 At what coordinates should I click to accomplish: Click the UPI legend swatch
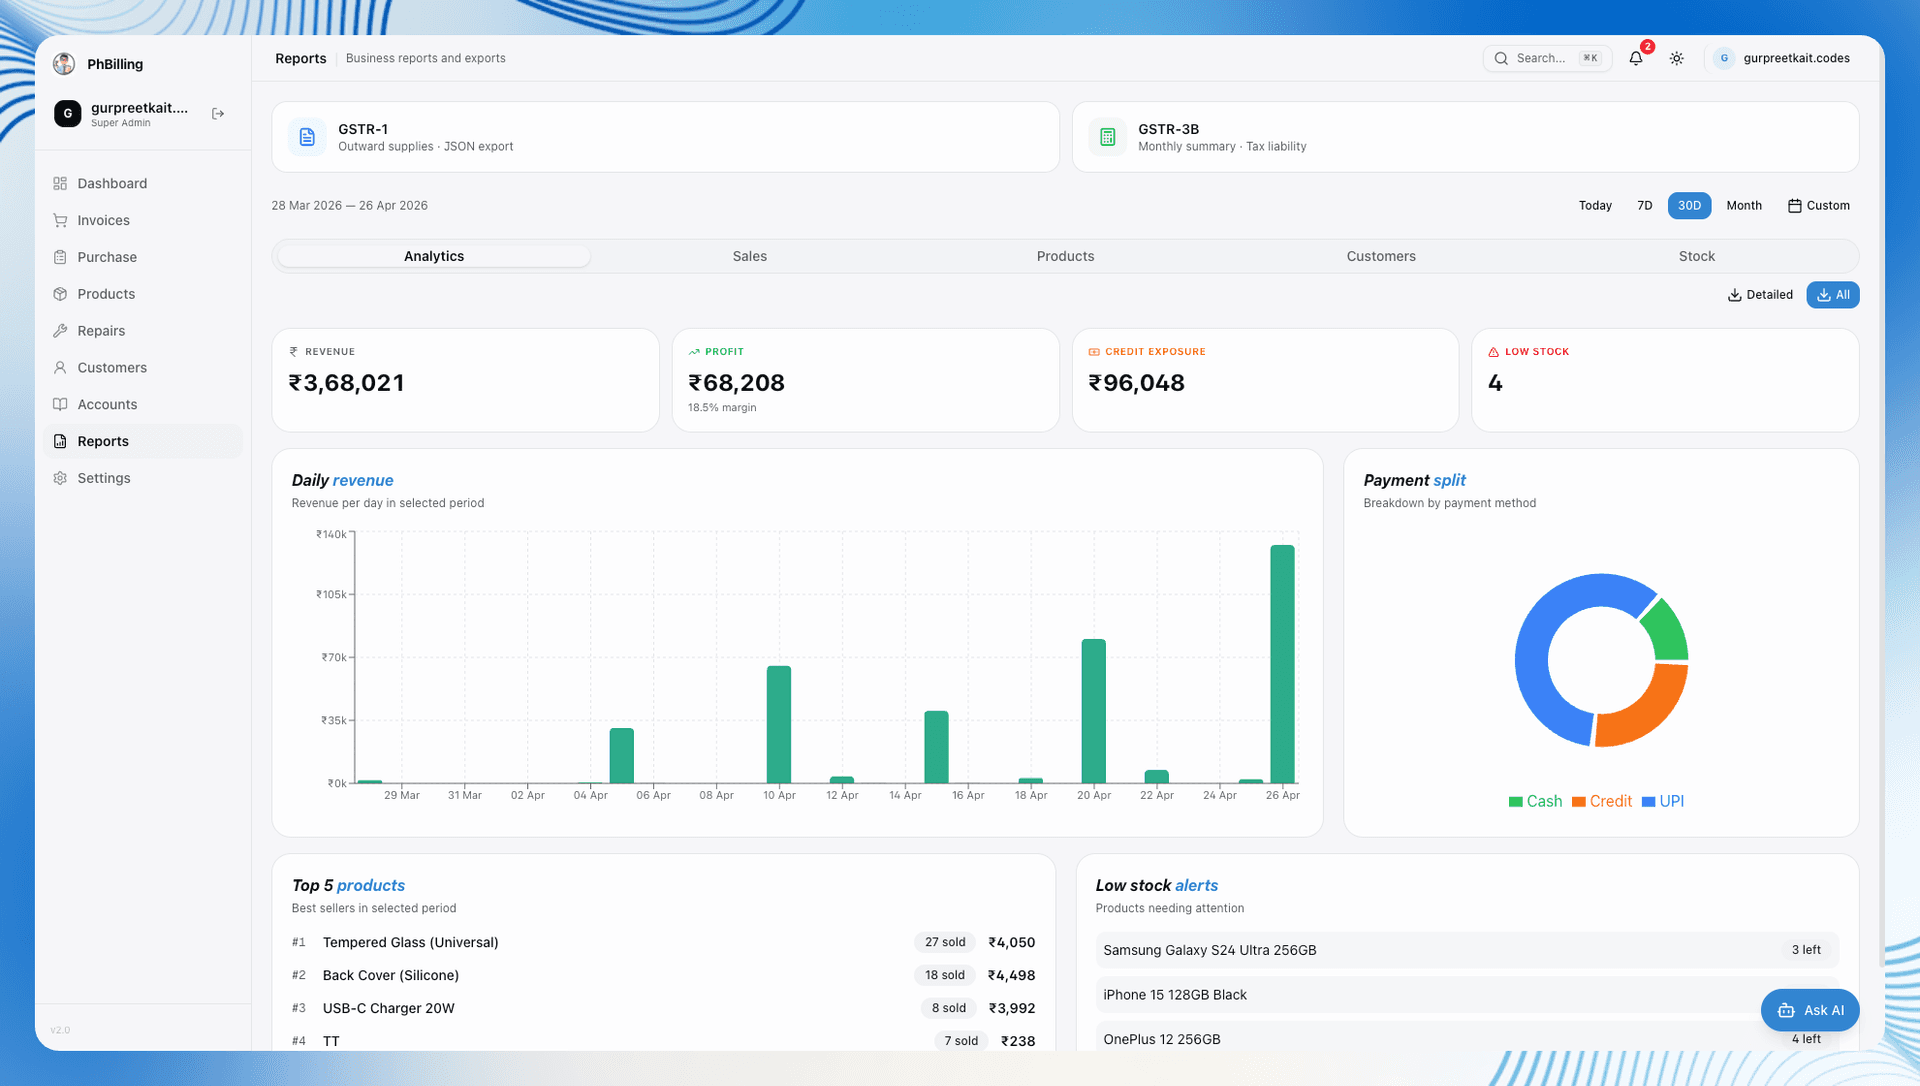[x=1648, y=802]
